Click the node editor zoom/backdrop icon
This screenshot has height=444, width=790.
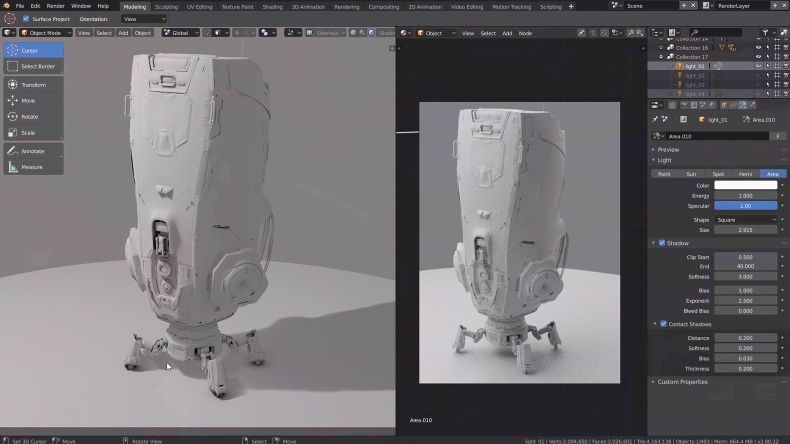[631, 33]
